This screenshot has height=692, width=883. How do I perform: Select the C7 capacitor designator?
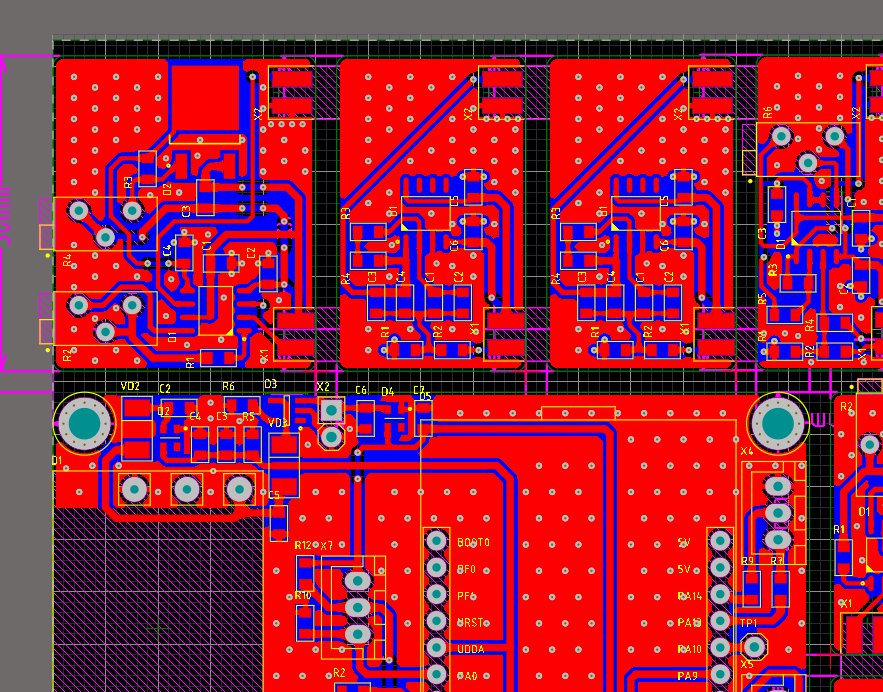click(418, 390)
